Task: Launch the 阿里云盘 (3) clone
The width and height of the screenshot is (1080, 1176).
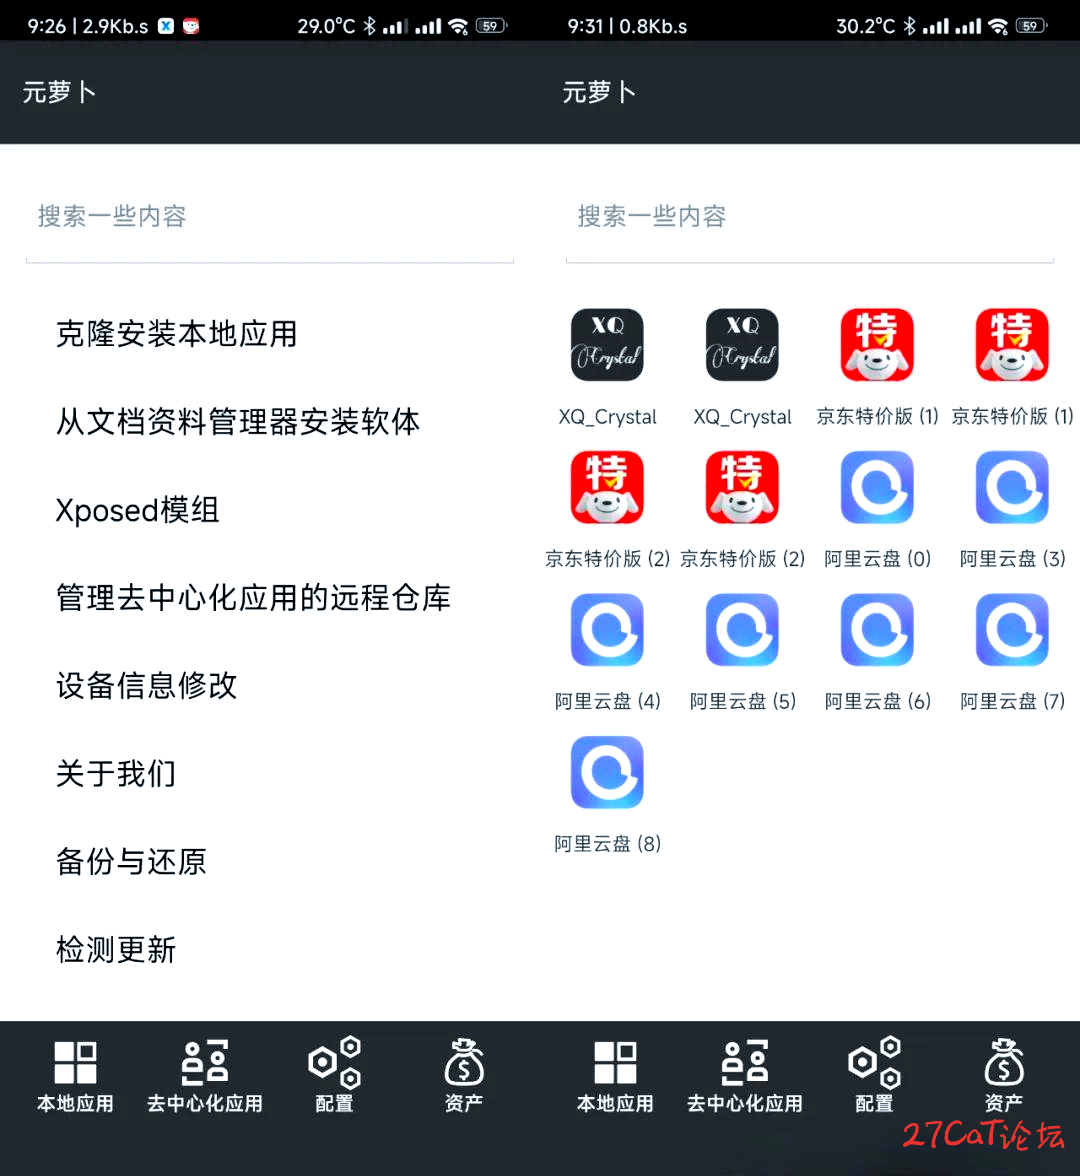Action: (x=1012, y=488)
